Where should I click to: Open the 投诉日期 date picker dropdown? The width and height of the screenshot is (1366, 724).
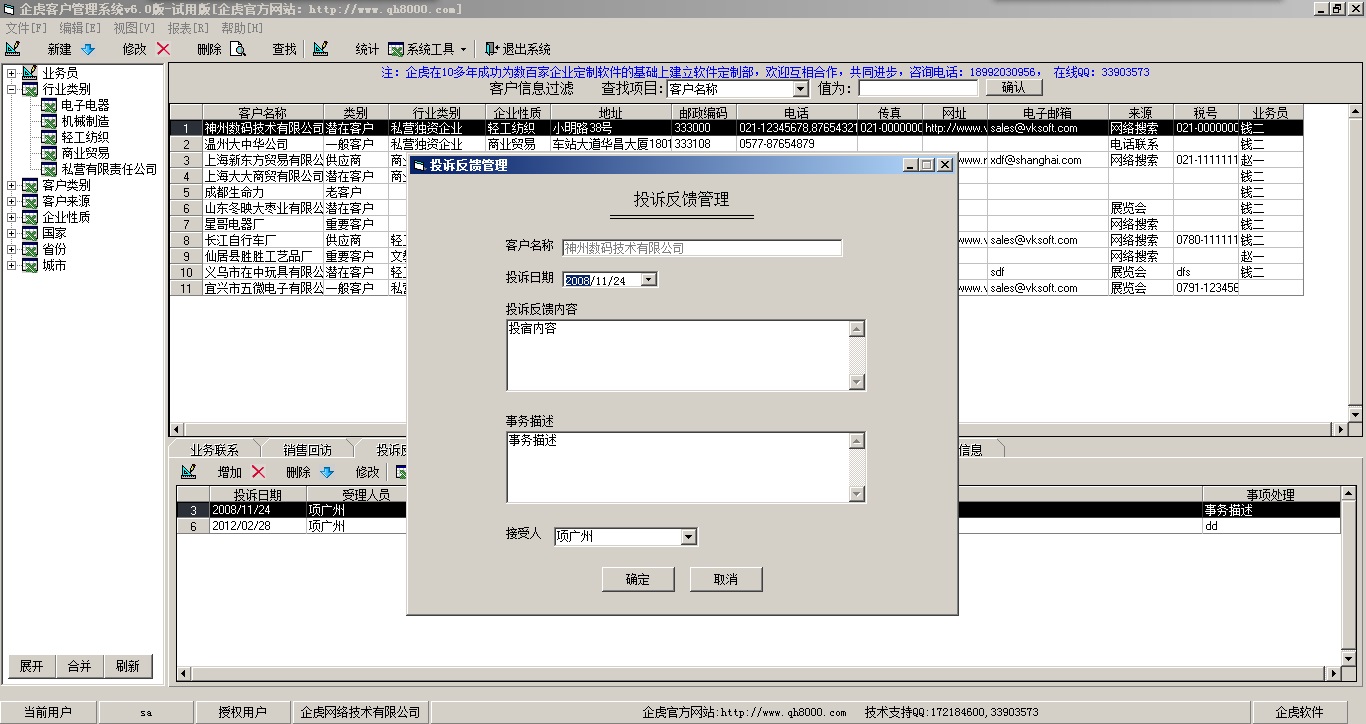(x=648, y=280)
